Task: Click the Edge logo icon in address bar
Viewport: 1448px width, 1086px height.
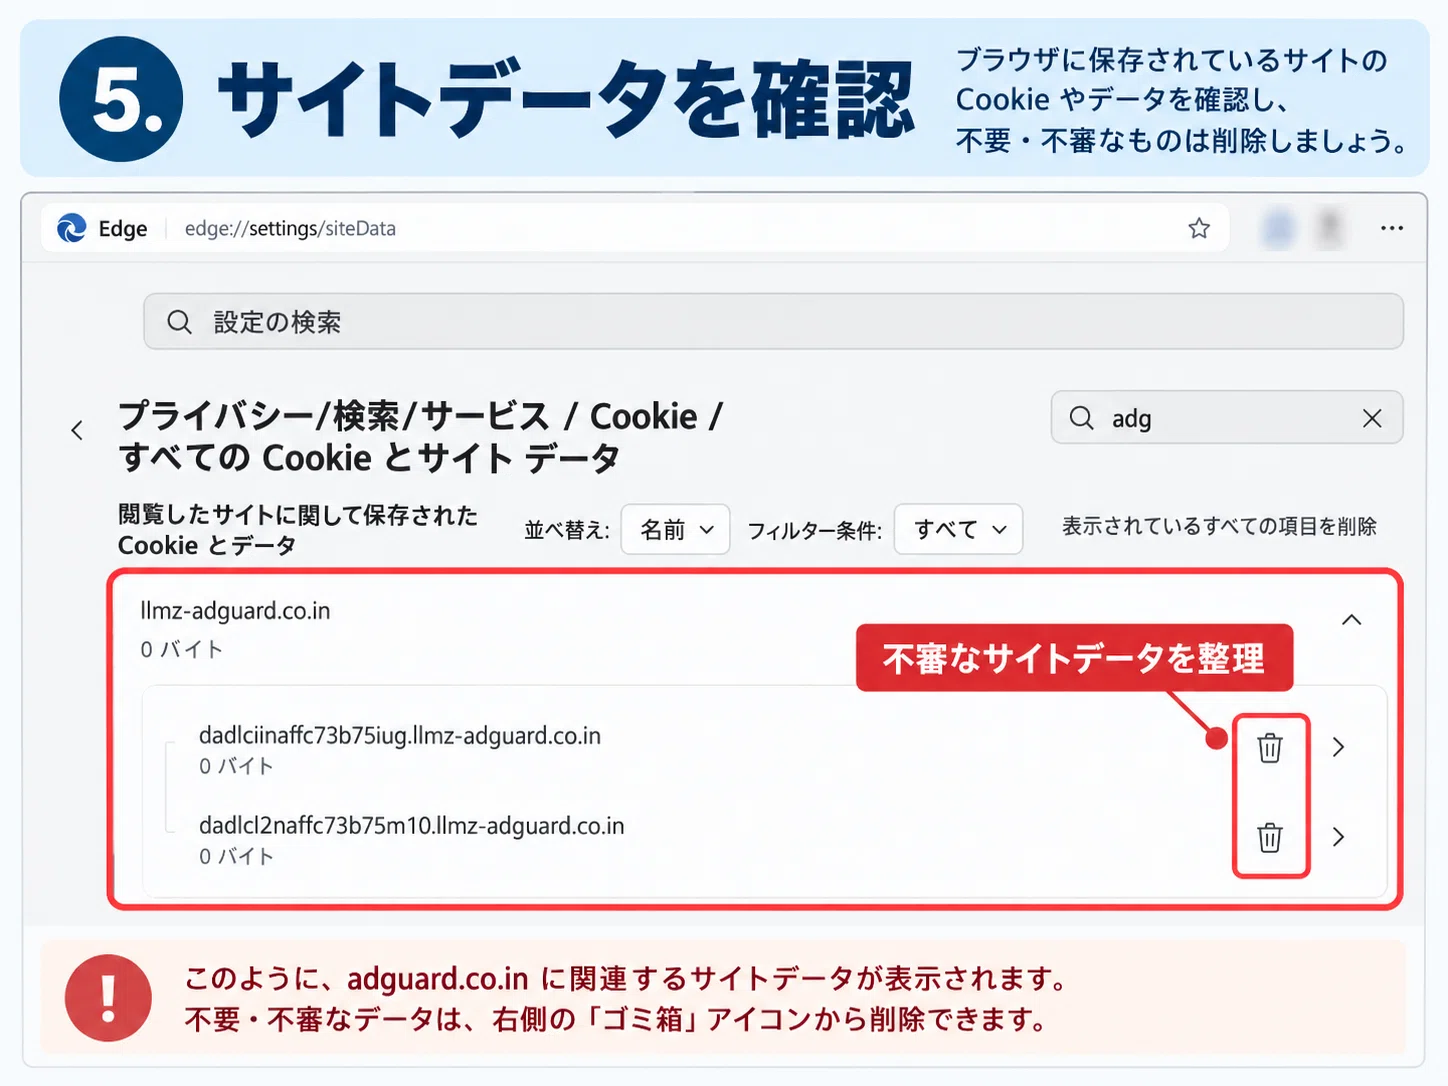Action: (72, 228)
